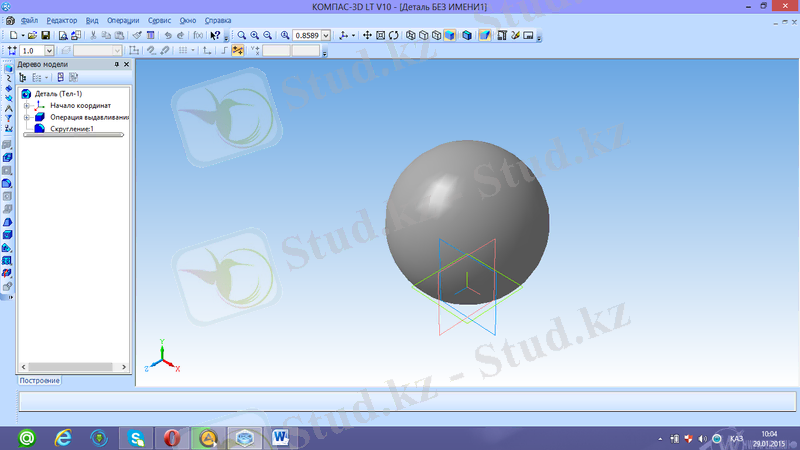This screenshot has width=800, height=450.
Task: Select the Pan view tool
Action: 367,35
